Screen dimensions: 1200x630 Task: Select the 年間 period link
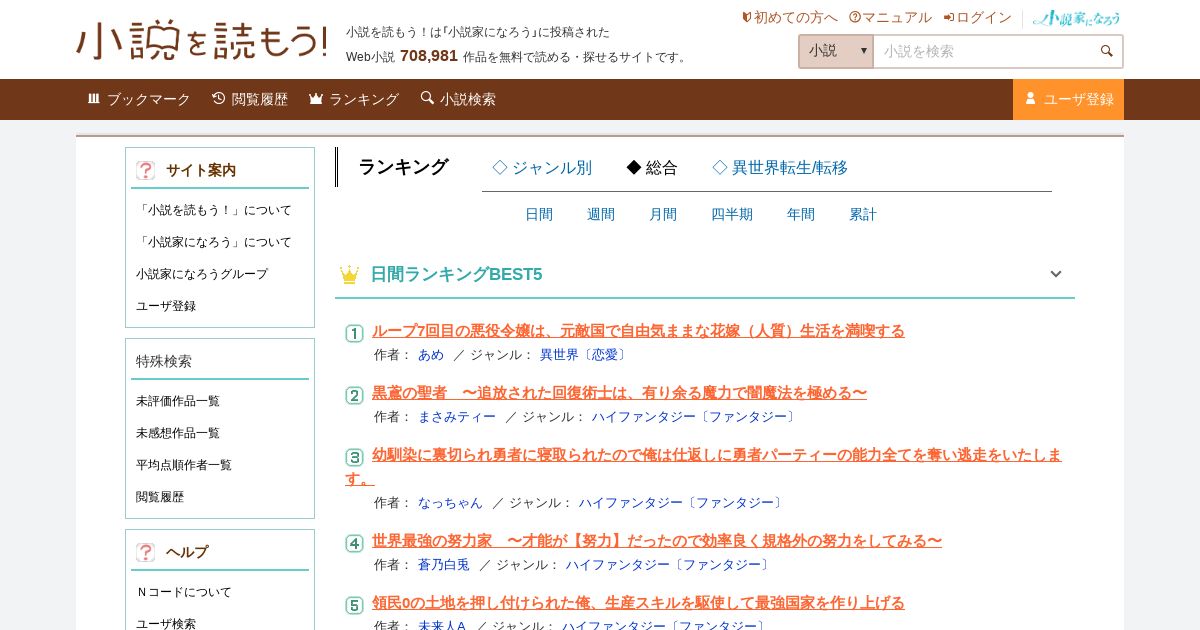pyautogui.click(x=801, y=214)
